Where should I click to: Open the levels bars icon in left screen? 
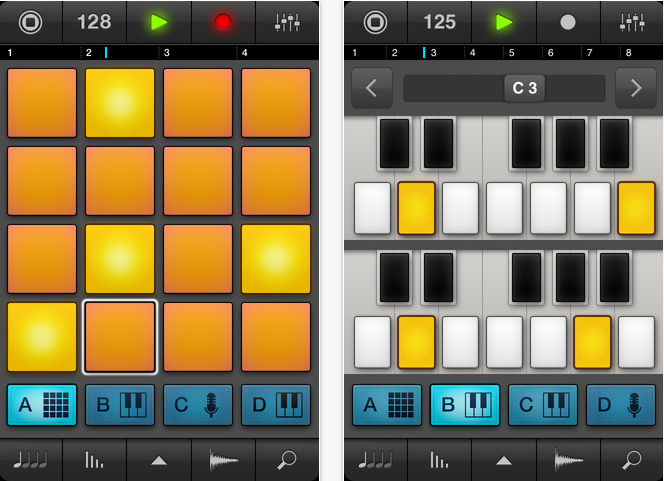click(94, 460)
